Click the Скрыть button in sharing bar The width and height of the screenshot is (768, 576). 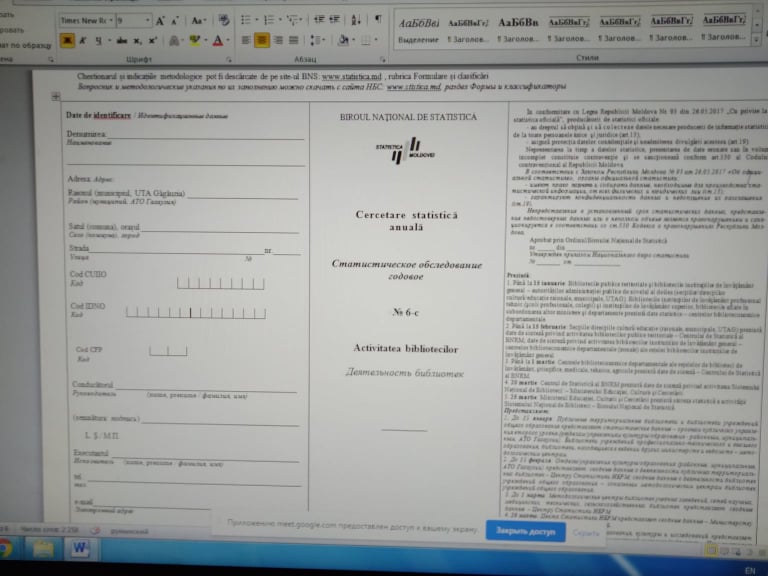(x=587, y=532)
